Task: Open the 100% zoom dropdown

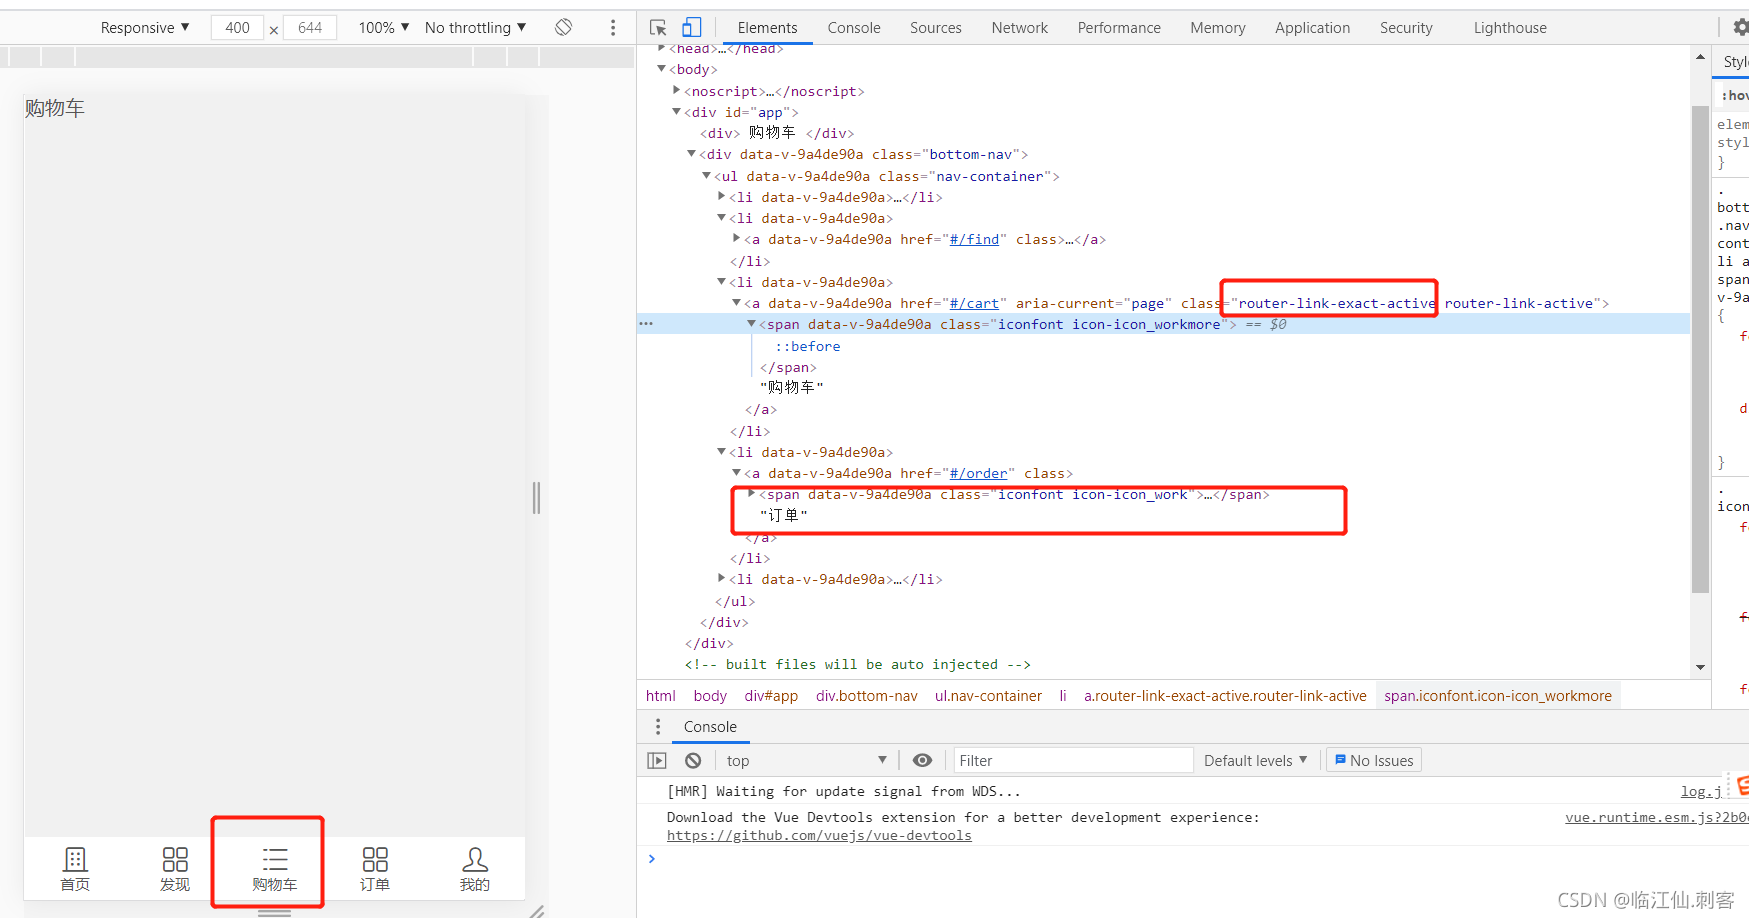Action: pyautogui.click(x=384, y=28)
